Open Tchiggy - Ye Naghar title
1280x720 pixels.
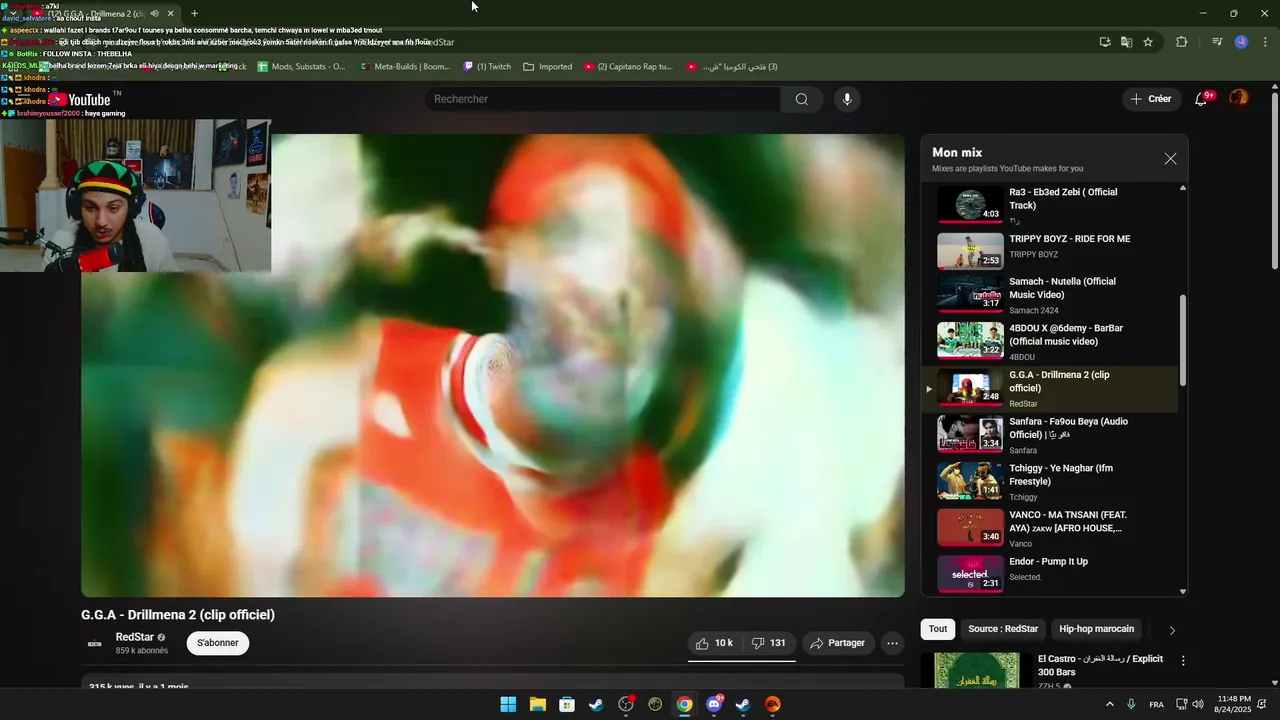point(1061,475)
